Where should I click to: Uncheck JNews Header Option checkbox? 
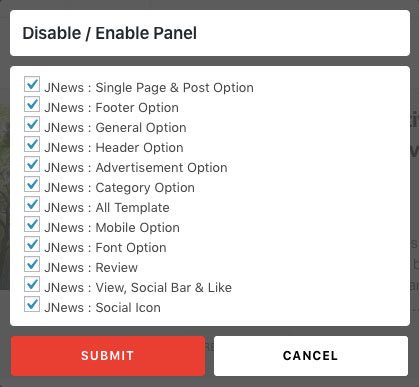coord(32,144)
